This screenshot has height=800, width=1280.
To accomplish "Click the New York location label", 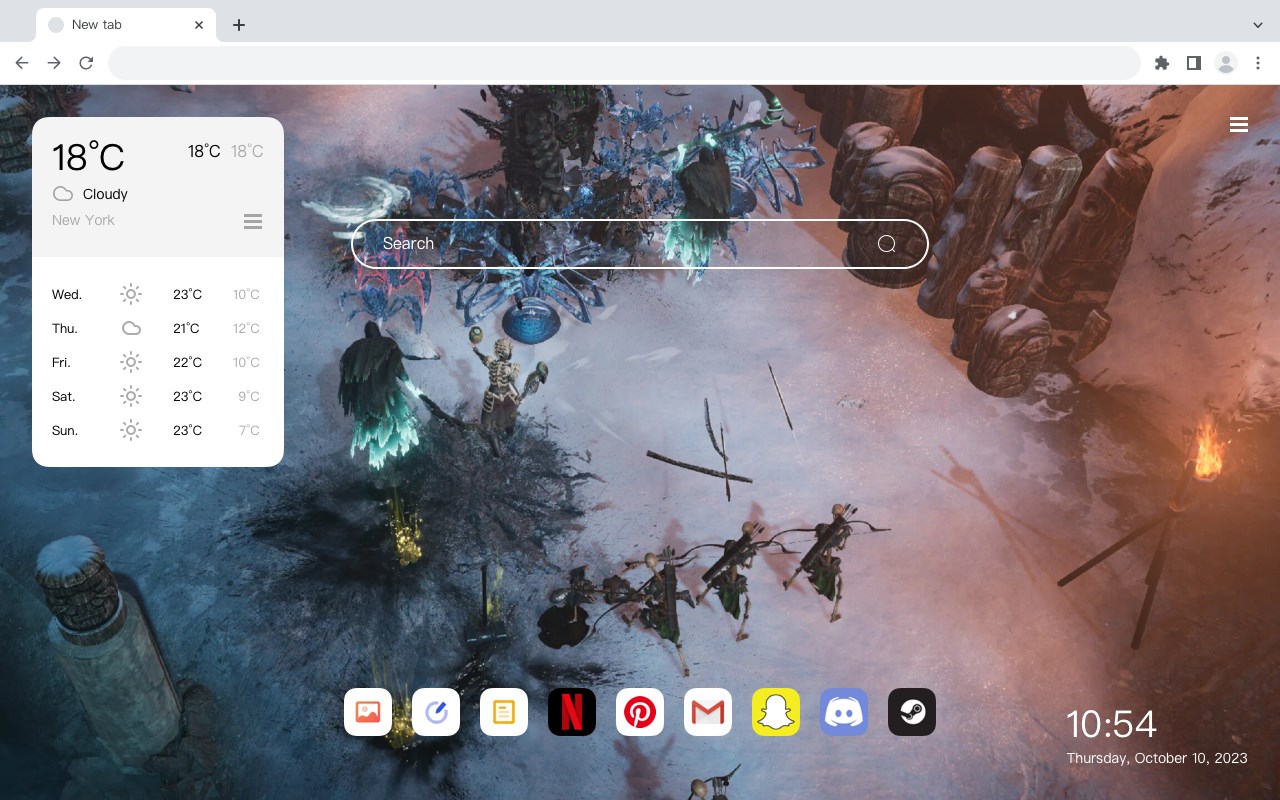I will pos(83,220).
